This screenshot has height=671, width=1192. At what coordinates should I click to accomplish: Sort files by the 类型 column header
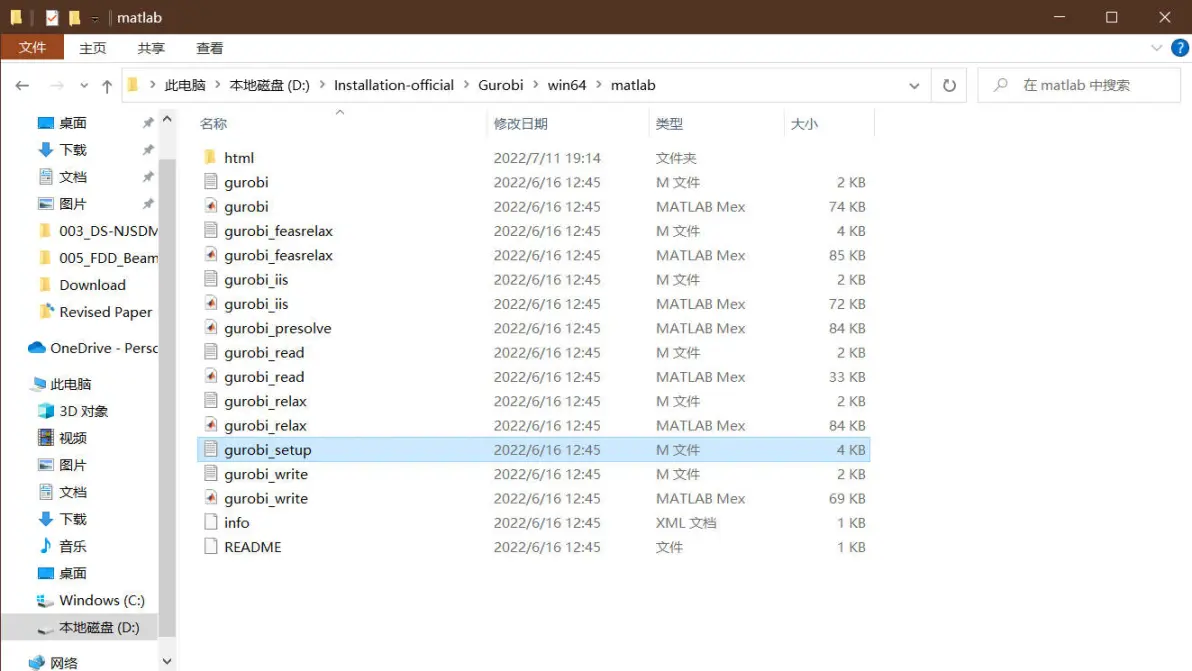pos(669,124)
